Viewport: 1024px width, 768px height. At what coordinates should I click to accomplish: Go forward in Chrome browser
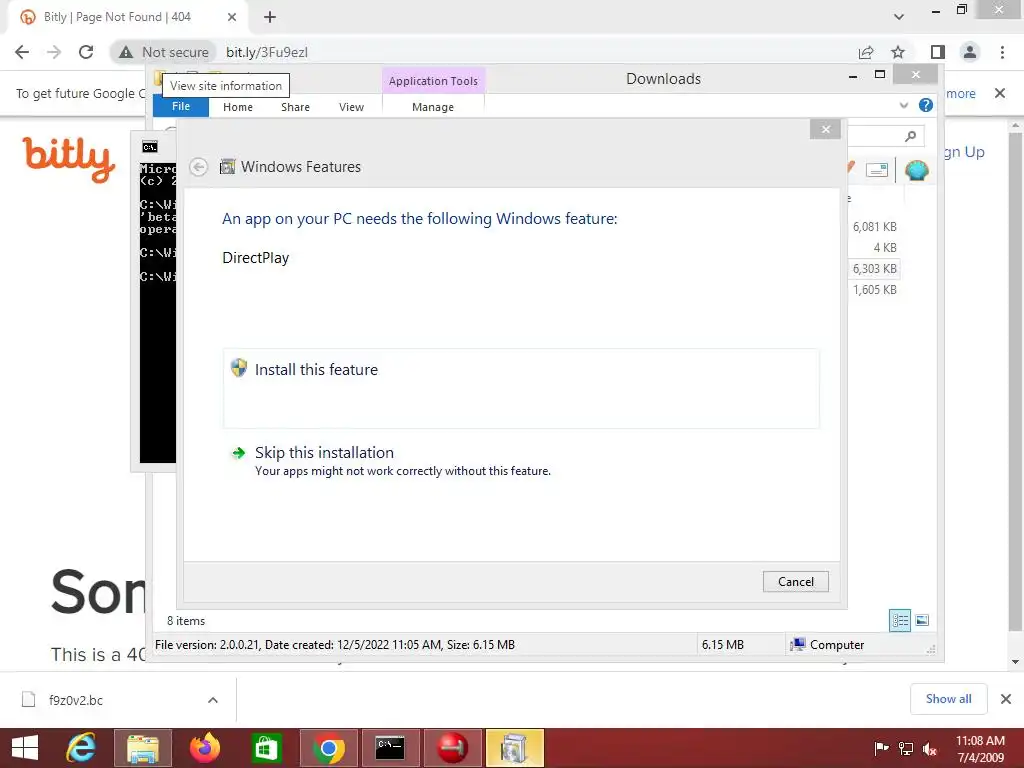point(54,52)
